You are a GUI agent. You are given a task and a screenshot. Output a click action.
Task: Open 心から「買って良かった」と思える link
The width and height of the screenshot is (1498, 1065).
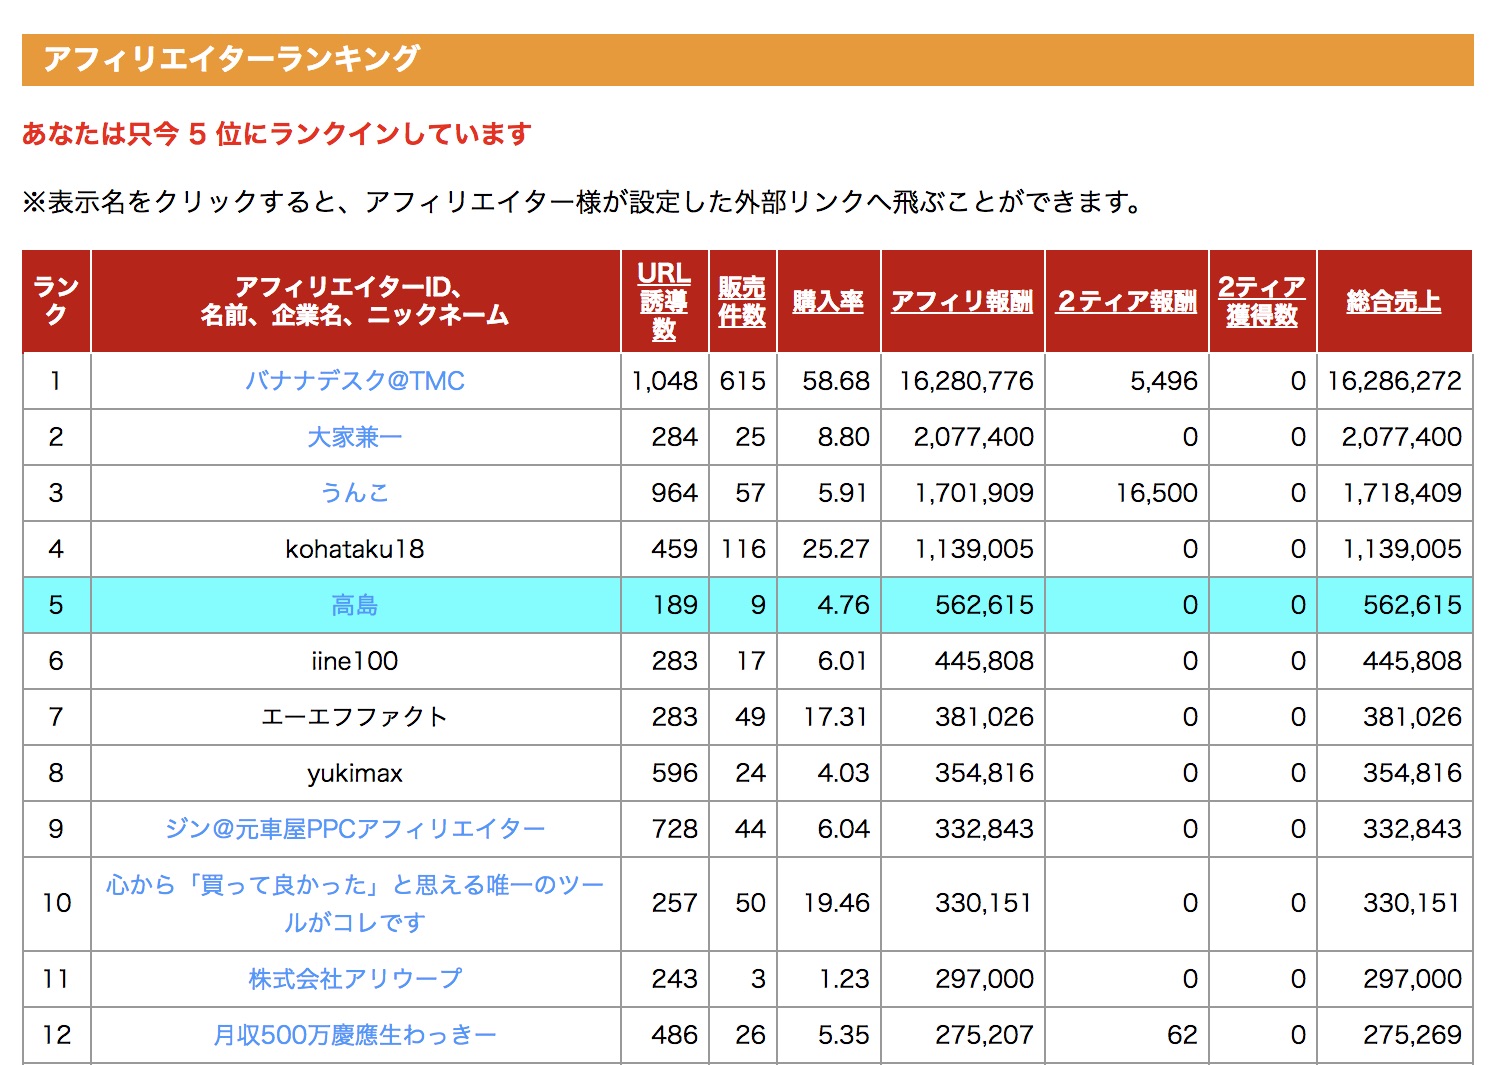355,903
